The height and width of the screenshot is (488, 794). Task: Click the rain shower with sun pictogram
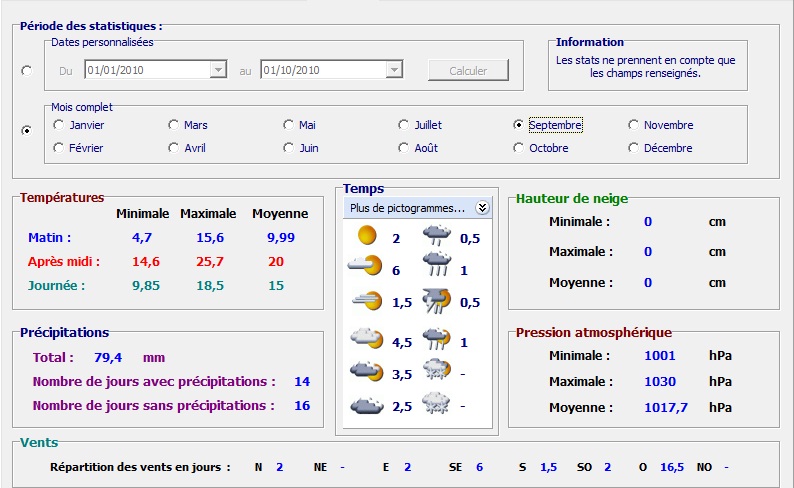click(436, 339)
